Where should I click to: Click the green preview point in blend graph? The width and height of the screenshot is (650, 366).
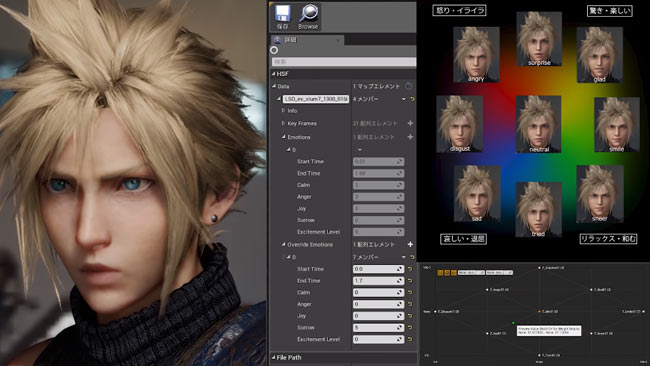pyautogui.click(x=513, y=323)
